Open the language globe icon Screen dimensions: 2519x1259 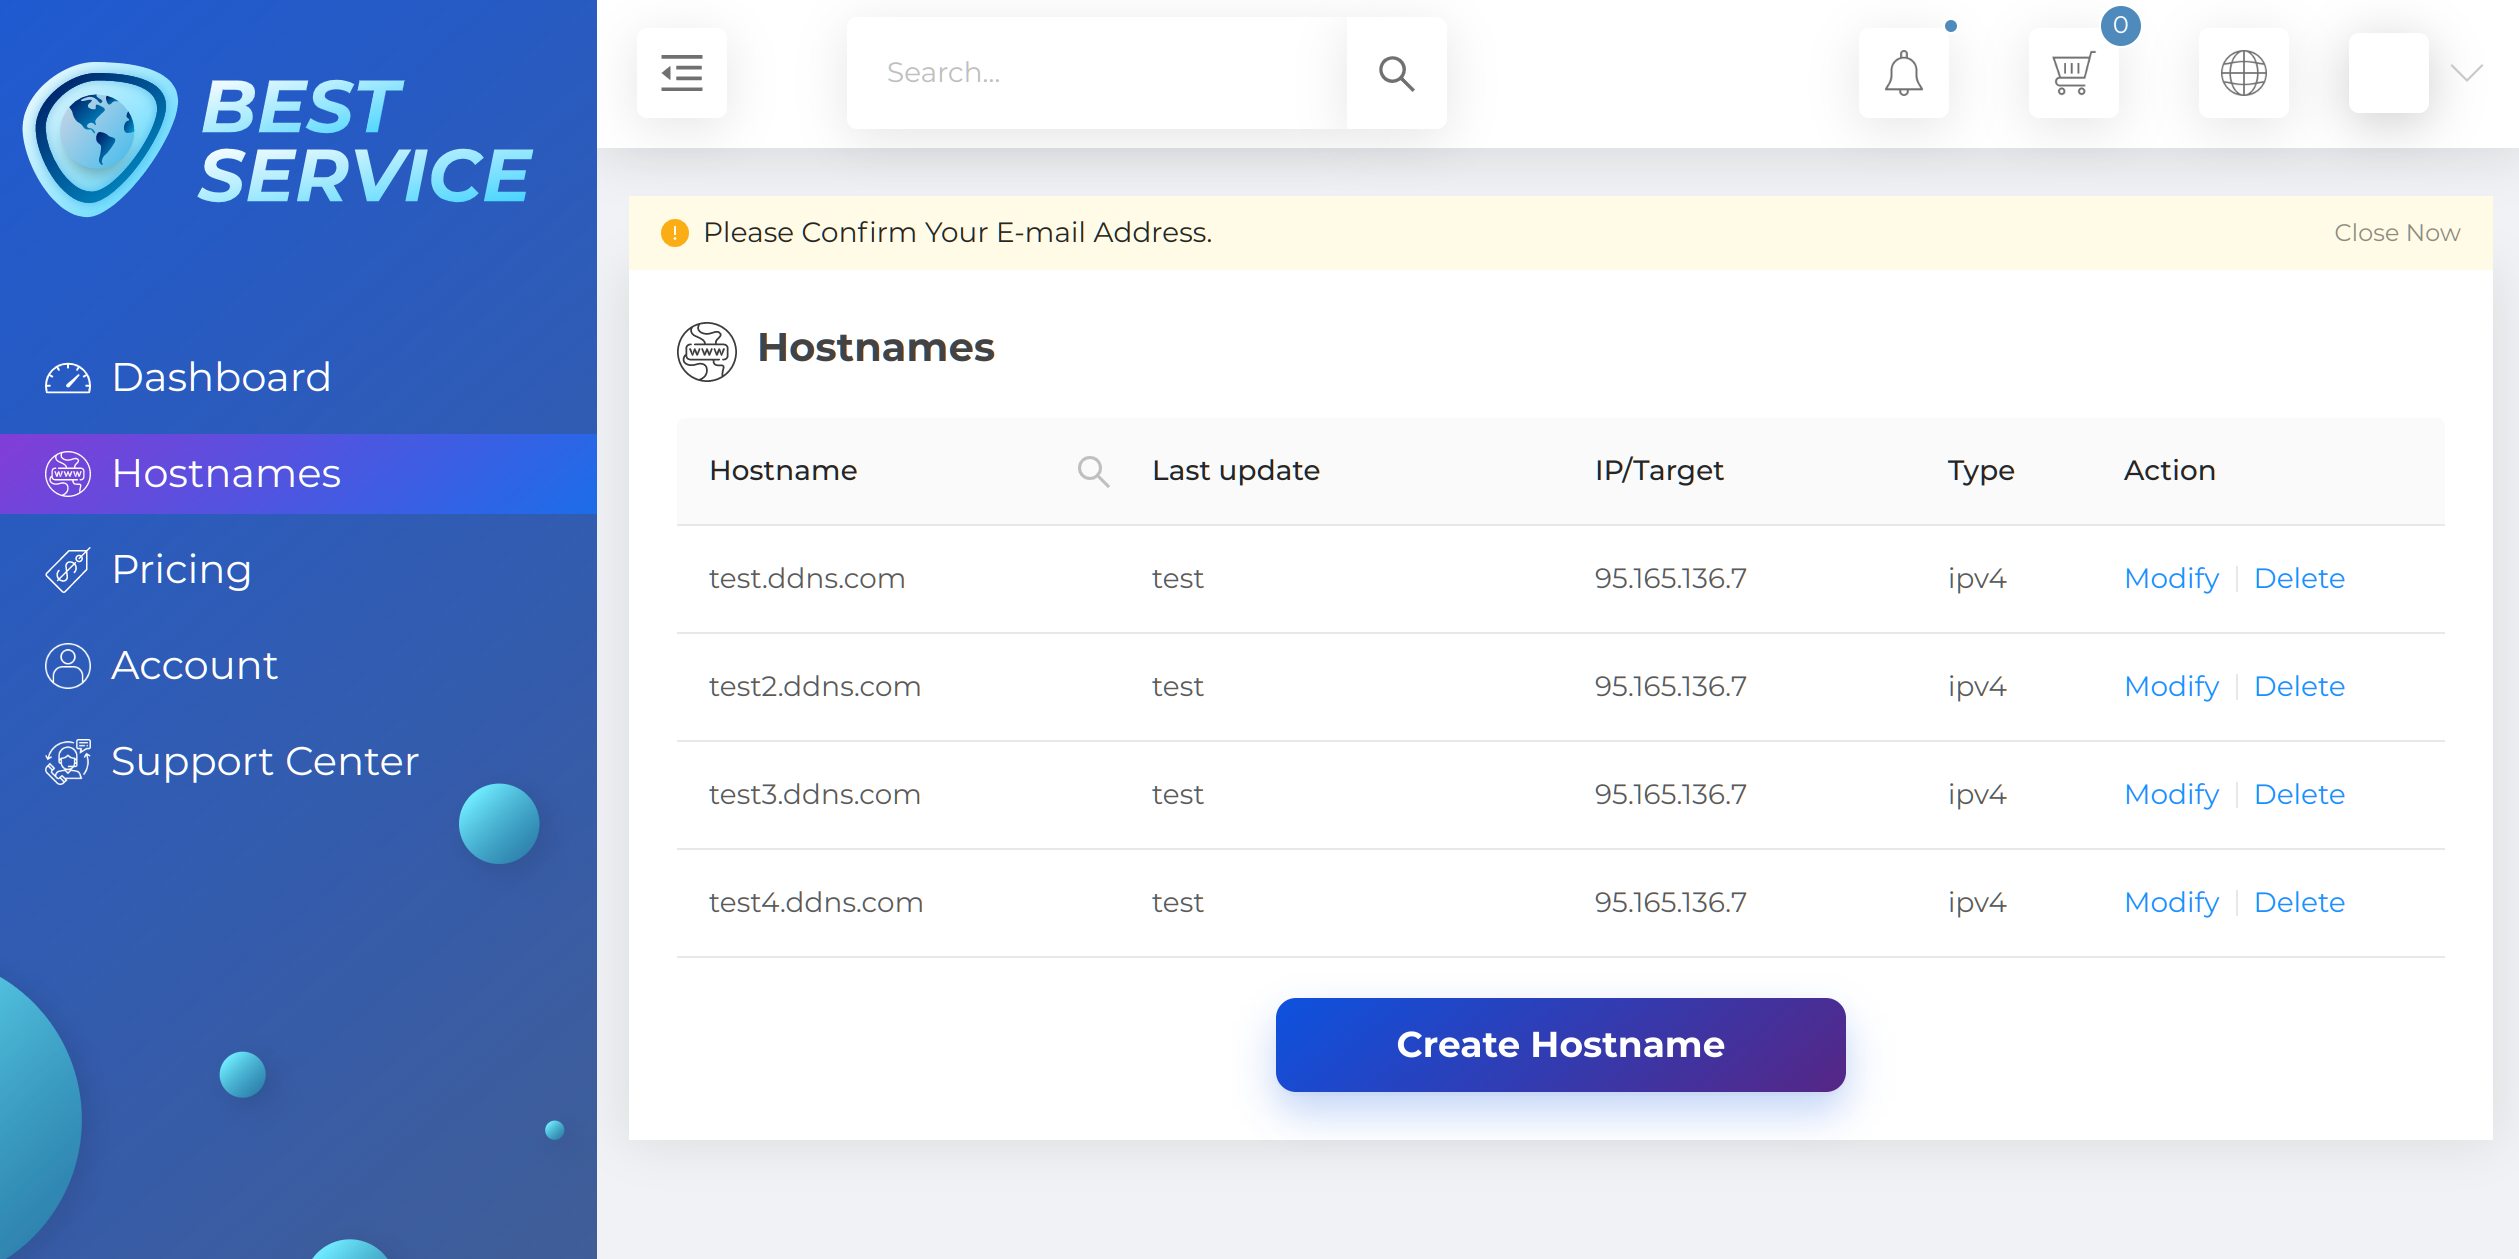tap(2243, 73)
